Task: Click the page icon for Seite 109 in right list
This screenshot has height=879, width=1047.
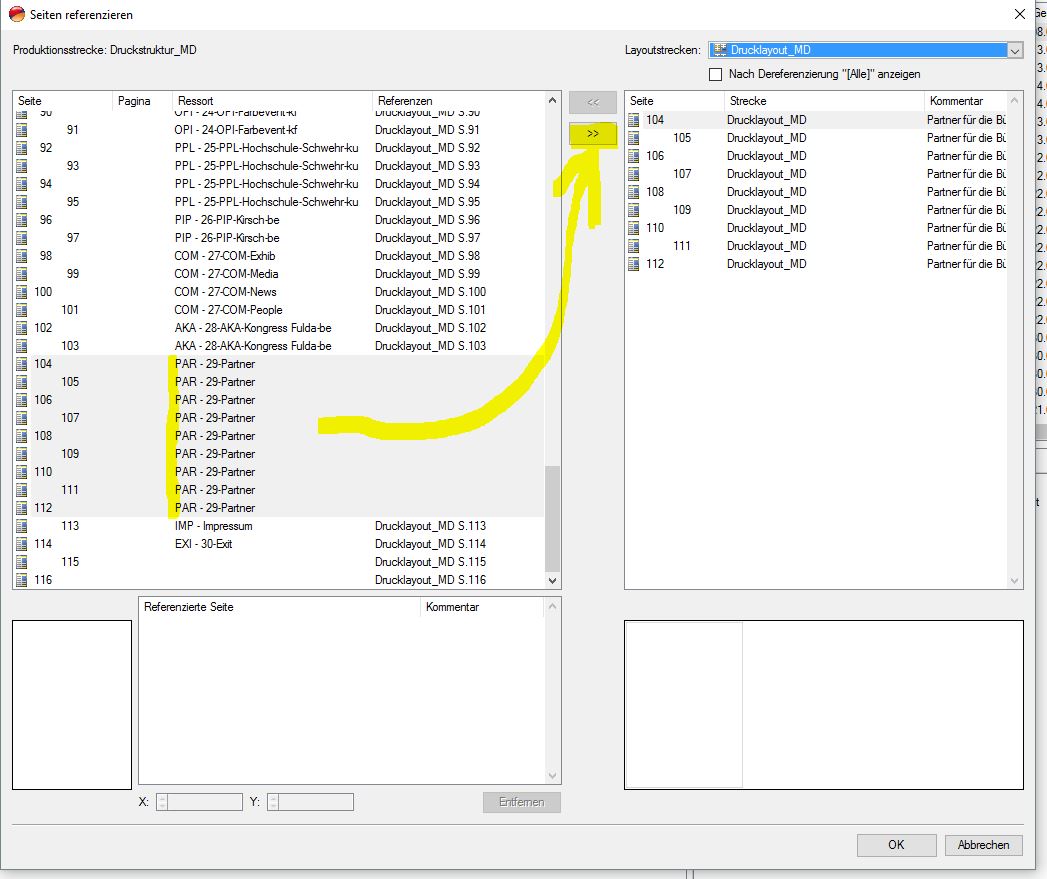Action: point(633,210)
